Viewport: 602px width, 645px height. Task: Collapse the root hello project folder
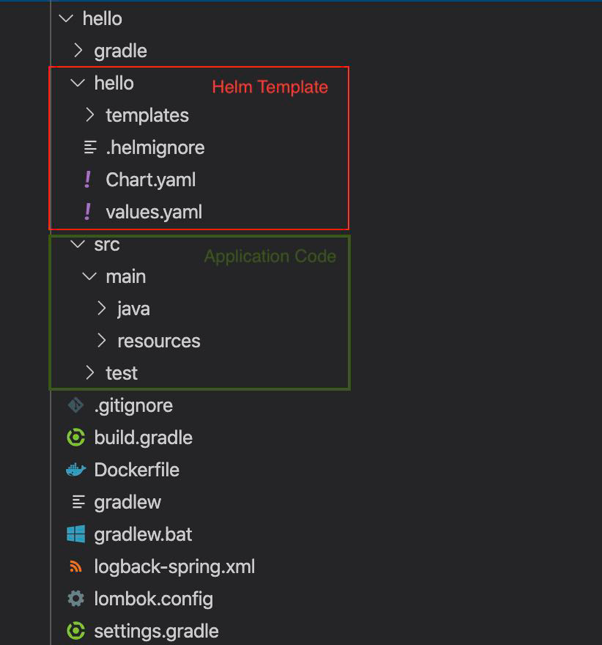coord(66,19)
